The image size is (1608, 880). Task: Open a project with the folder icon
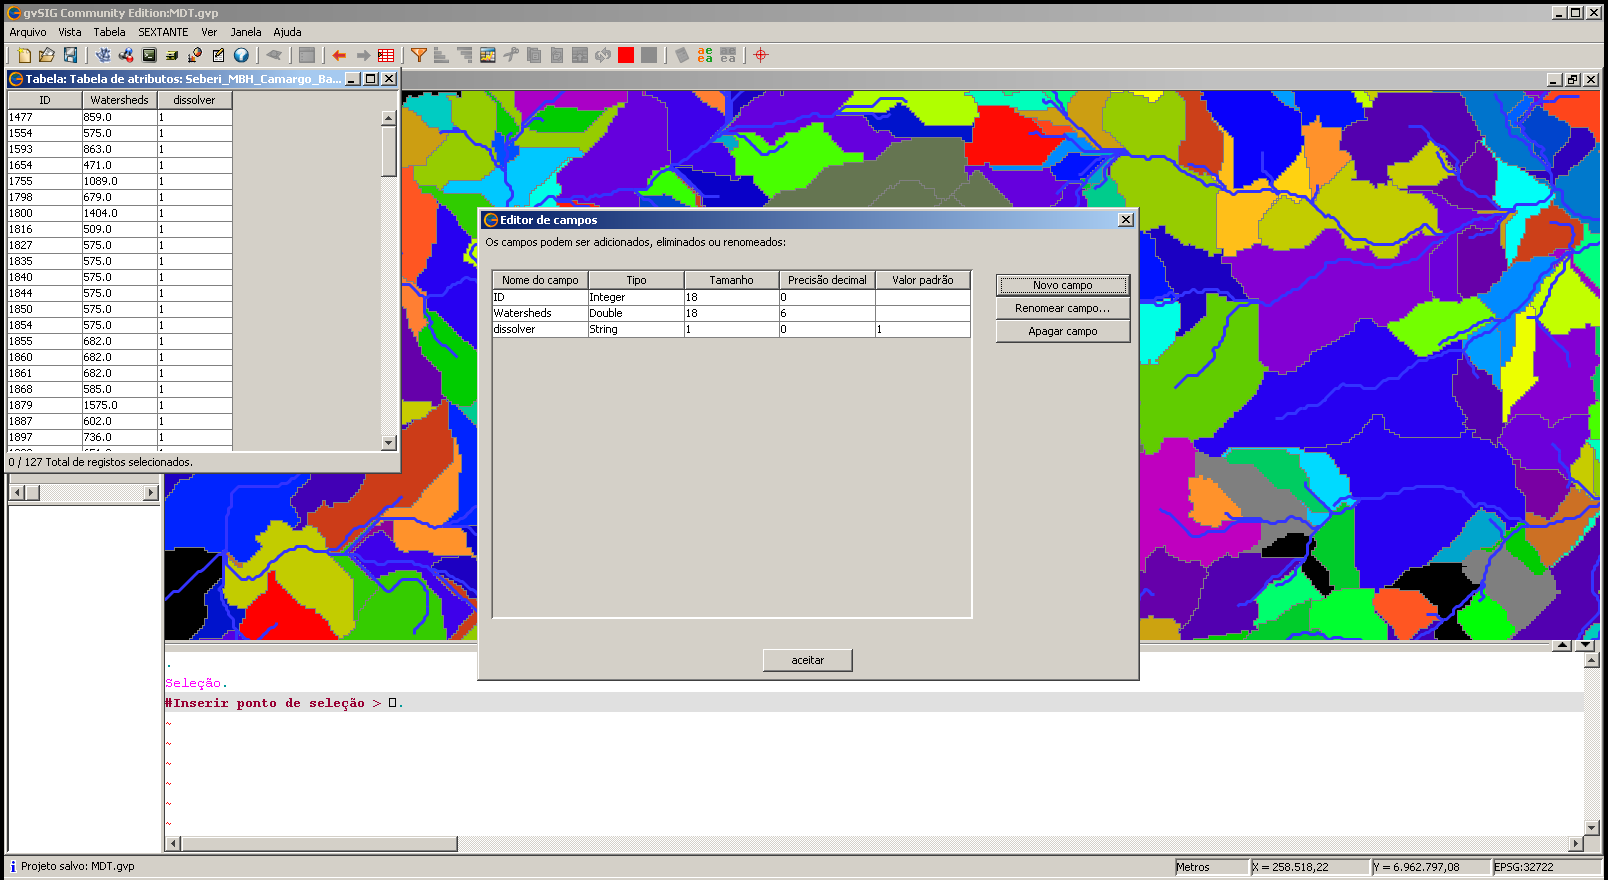(x=46, y=55)
